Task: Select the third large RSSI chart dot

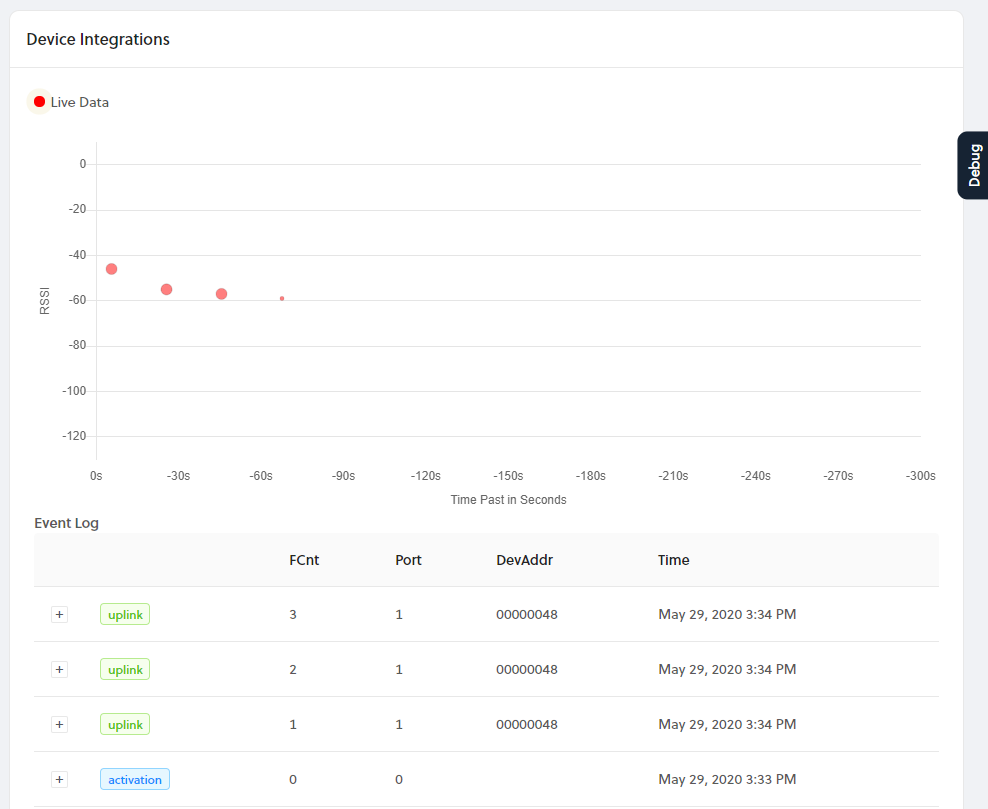Action: 221,294
